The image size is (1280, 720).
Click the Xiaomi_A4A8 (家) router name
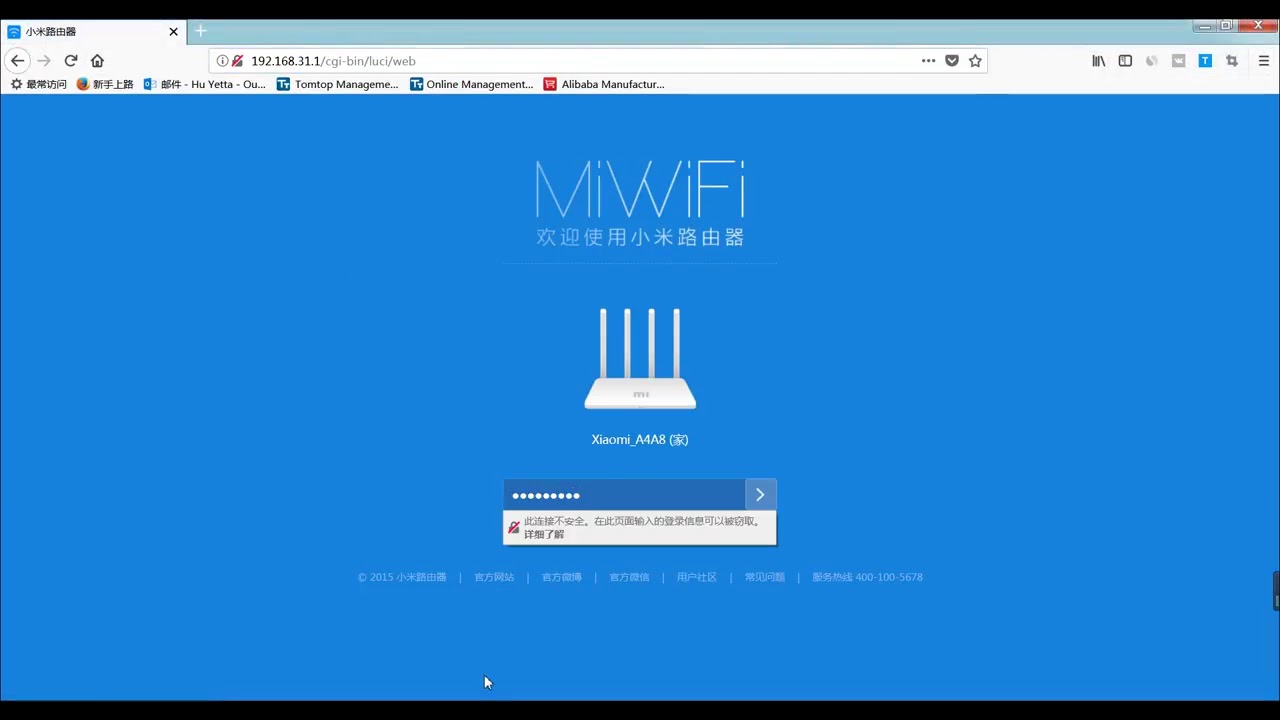(x=640, y=440)
